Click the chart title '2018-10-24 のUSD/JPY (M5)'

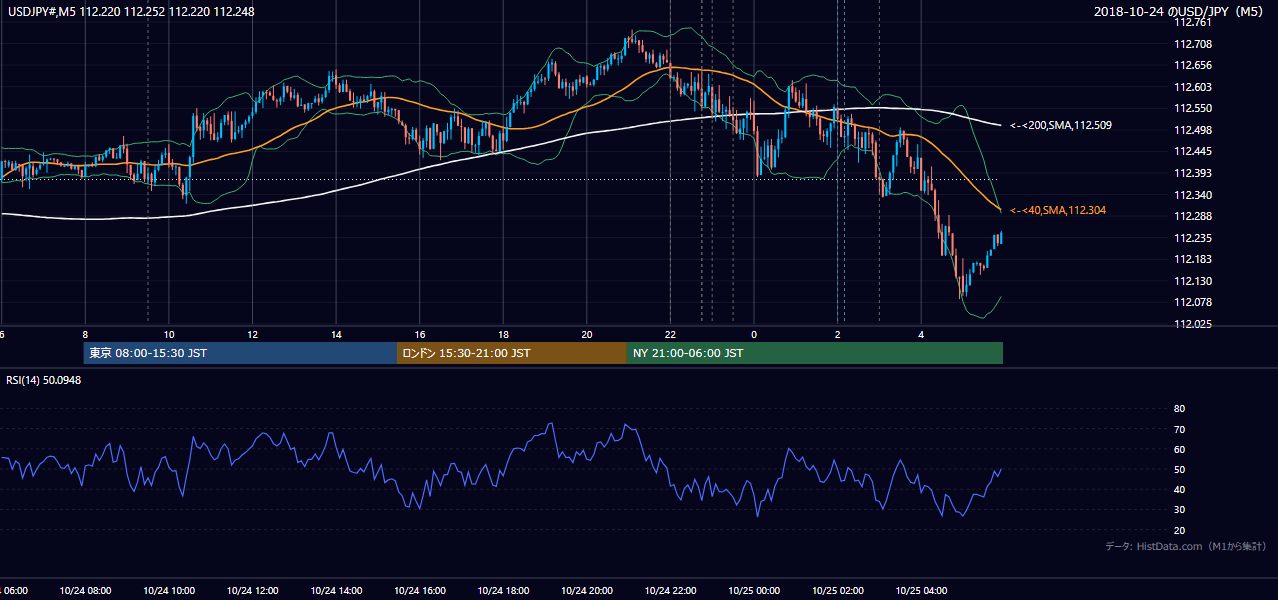[x=1181, y=12]
